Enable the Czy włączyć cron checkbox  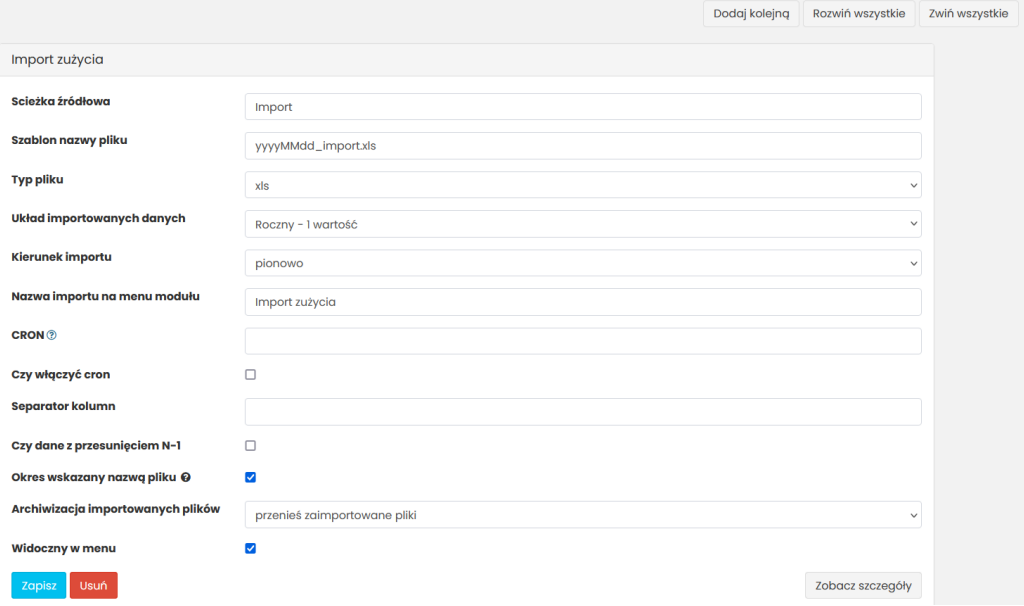(251, 374)
